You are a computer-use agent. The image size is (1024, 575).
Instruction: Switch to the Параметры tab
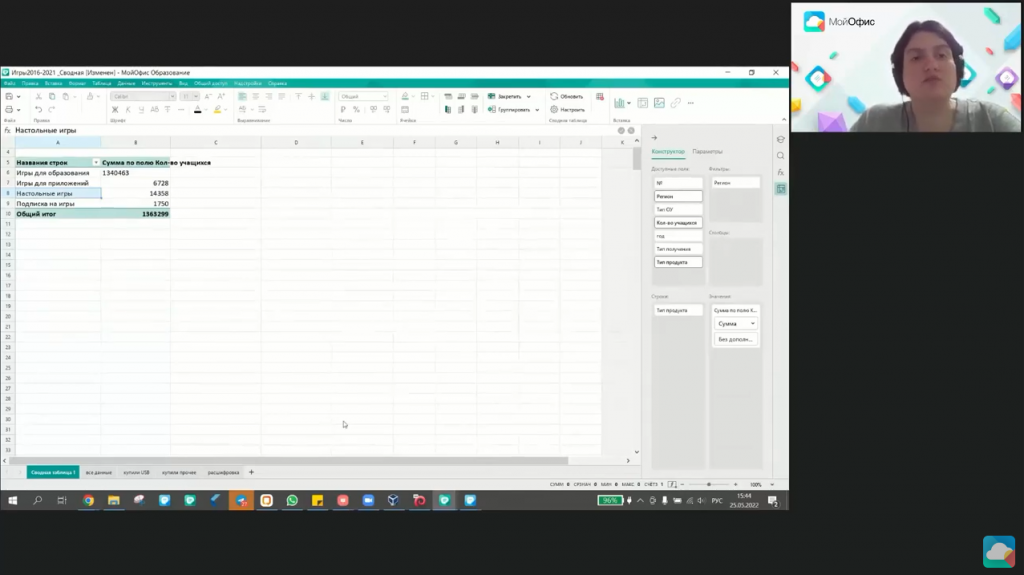[707, 152]
